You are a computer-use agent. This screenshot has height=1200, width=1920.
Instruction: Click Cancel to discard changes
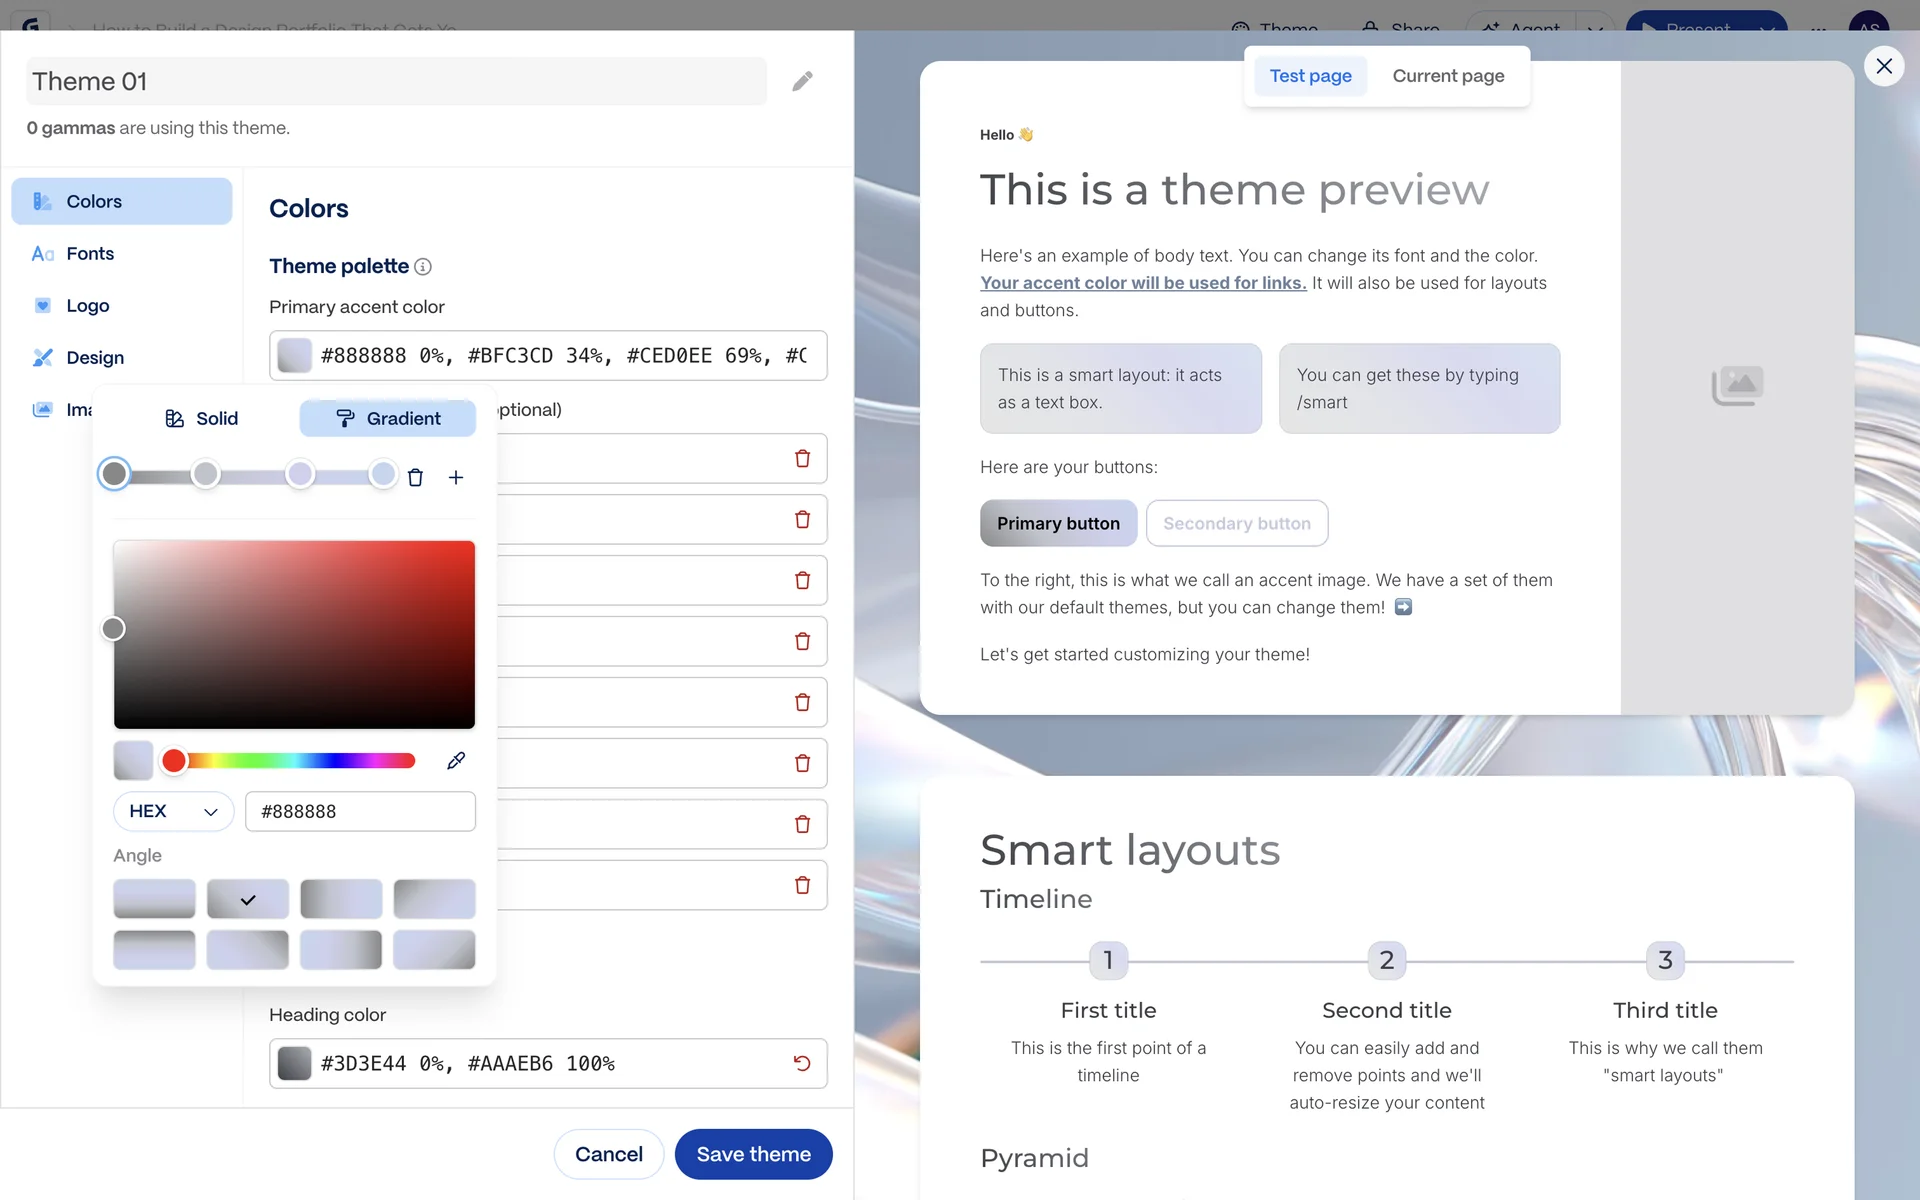pyautogui.click(x=608, y=1154)
